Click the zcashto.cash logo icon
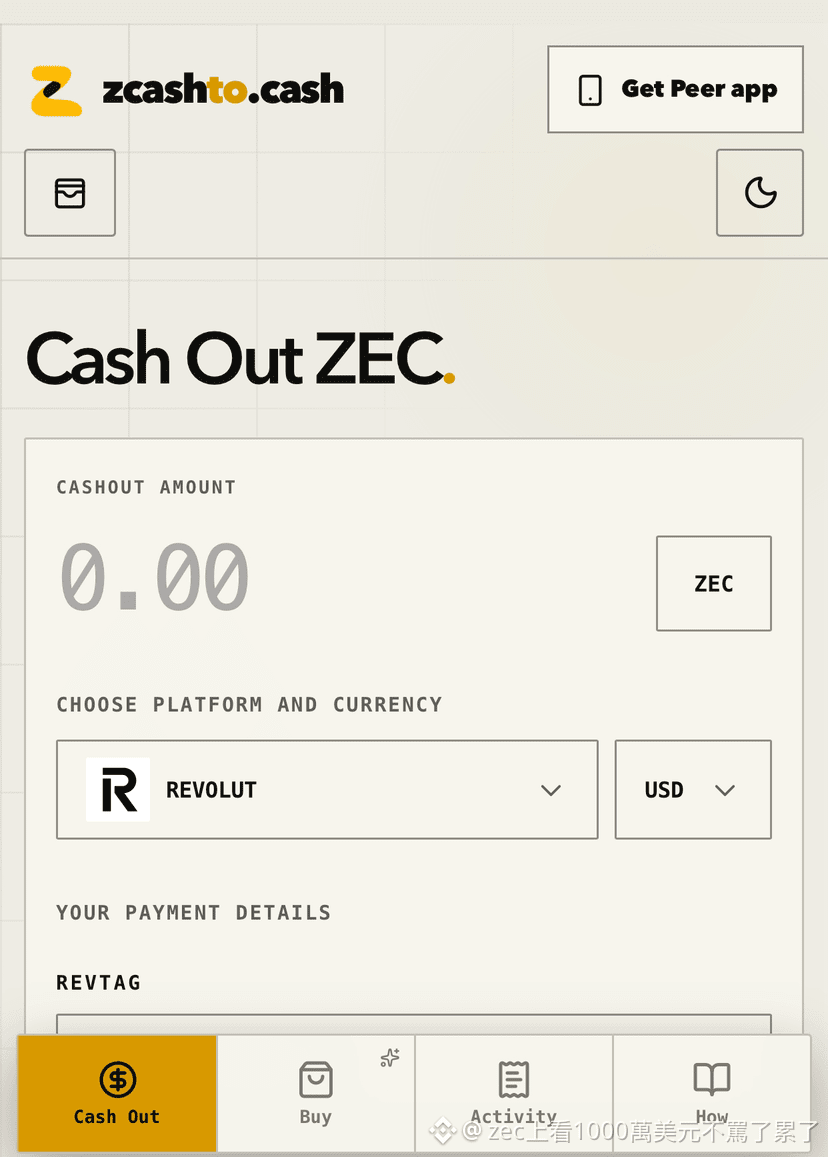828x1157 pixels. 57,91
